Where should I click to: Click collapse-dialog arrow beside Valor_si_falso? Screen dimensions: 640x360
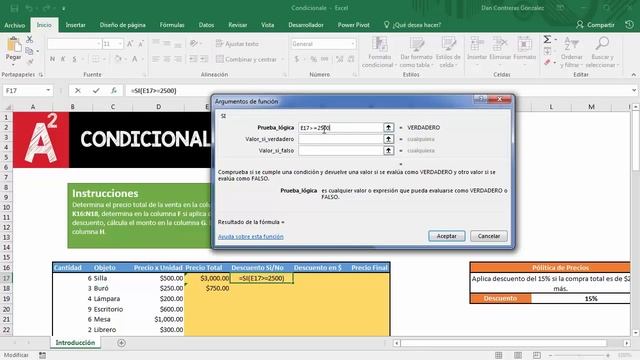pyautogui.click(x=389, y=151)
